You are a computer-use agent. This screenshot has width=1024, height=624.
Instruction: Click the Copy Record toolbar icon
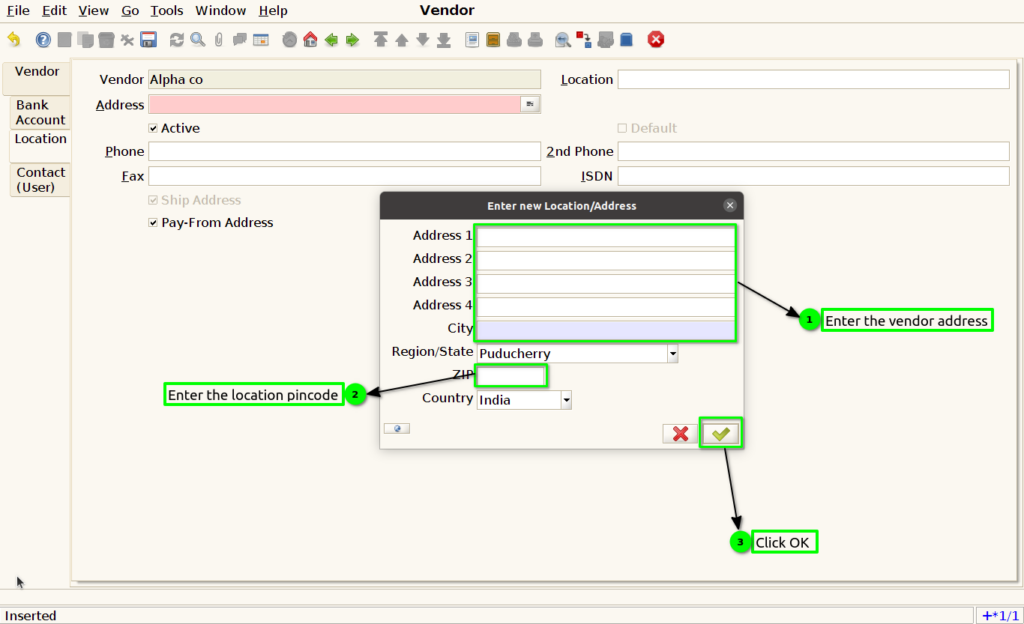pyautogui.click(x=85, y=40)
